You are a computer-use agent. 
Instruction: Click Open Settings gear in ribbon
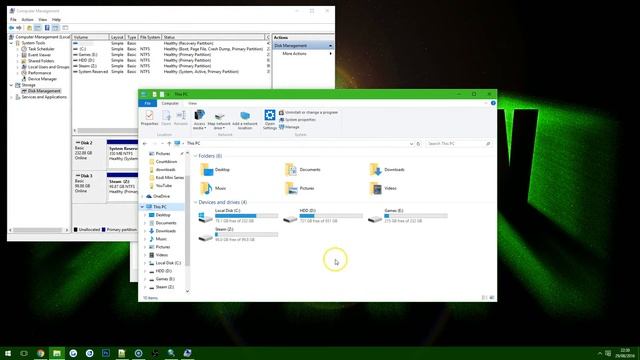pyautogui.click(x=270, y=120)
